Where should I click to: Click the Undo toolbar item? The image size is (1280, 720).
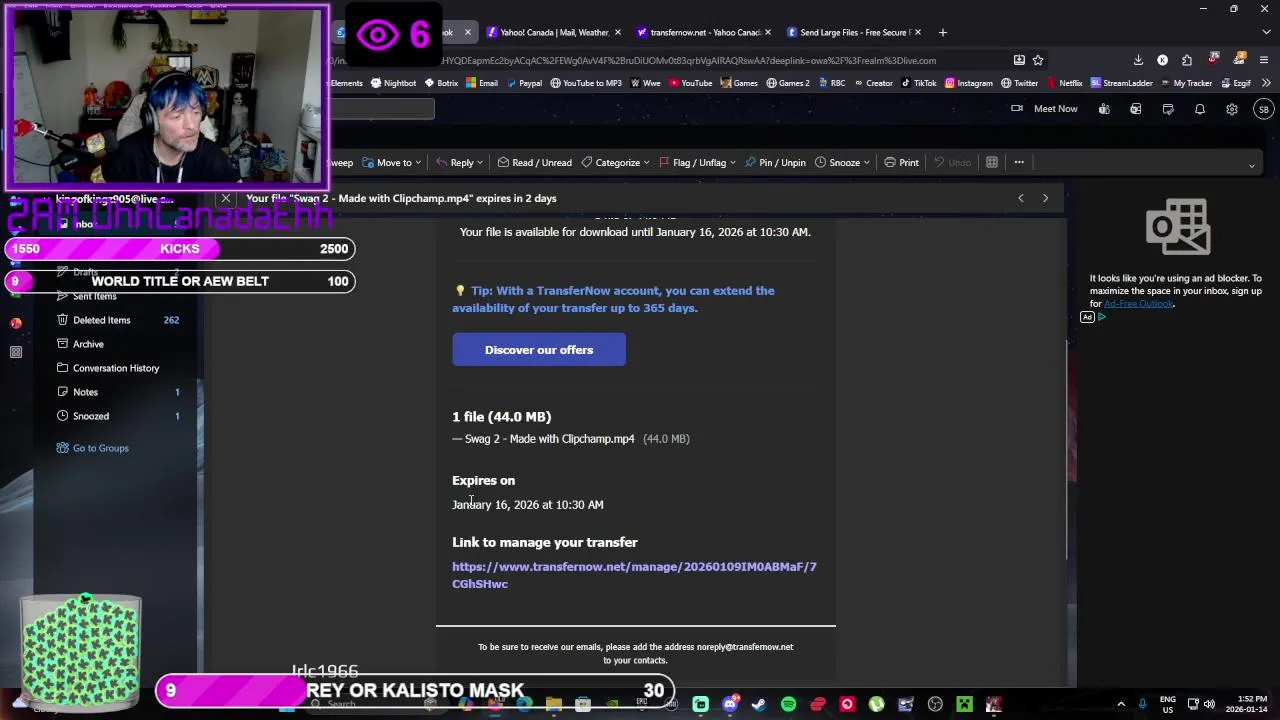952,162
